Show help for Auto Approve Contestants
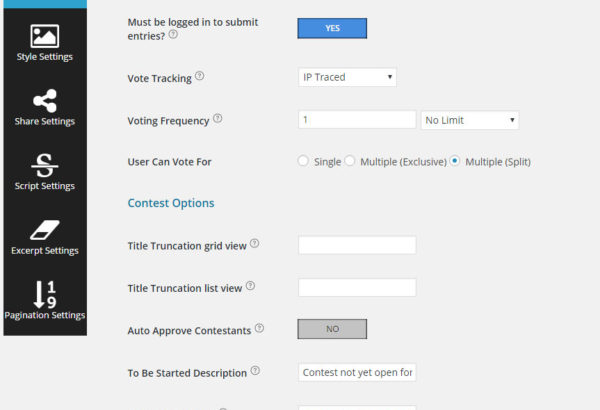 coord(259,328)
